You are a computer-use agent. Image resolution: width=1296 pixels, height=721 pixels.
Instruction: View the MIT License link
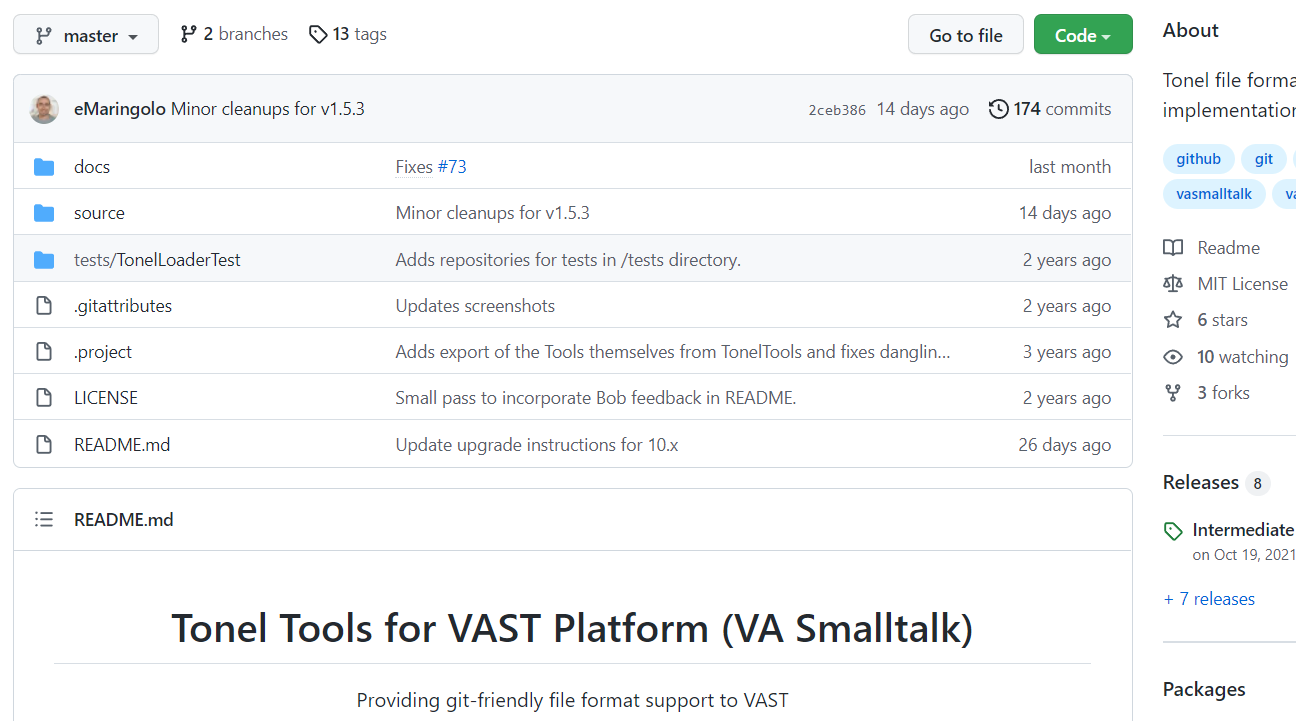point(1242,284)
